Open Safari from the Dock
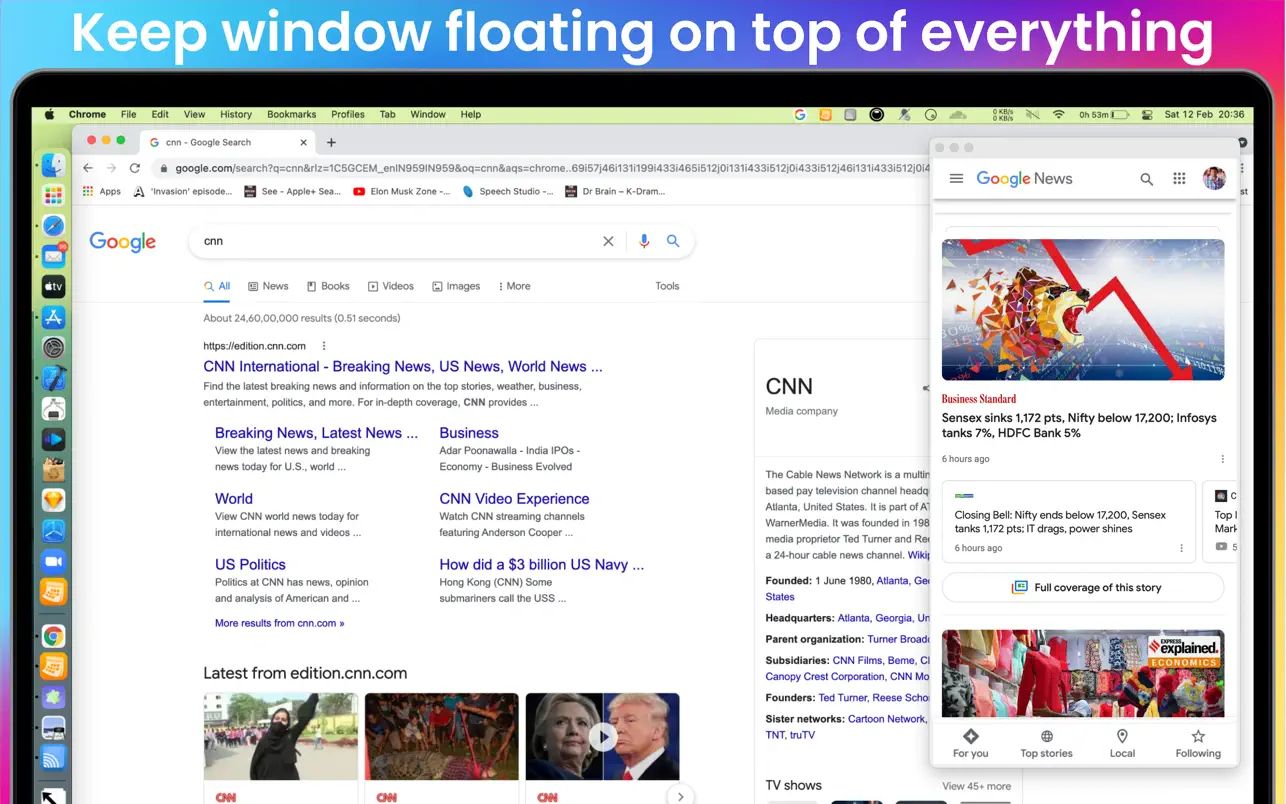Screen dimensions: 1286x804 pos(53,225)
